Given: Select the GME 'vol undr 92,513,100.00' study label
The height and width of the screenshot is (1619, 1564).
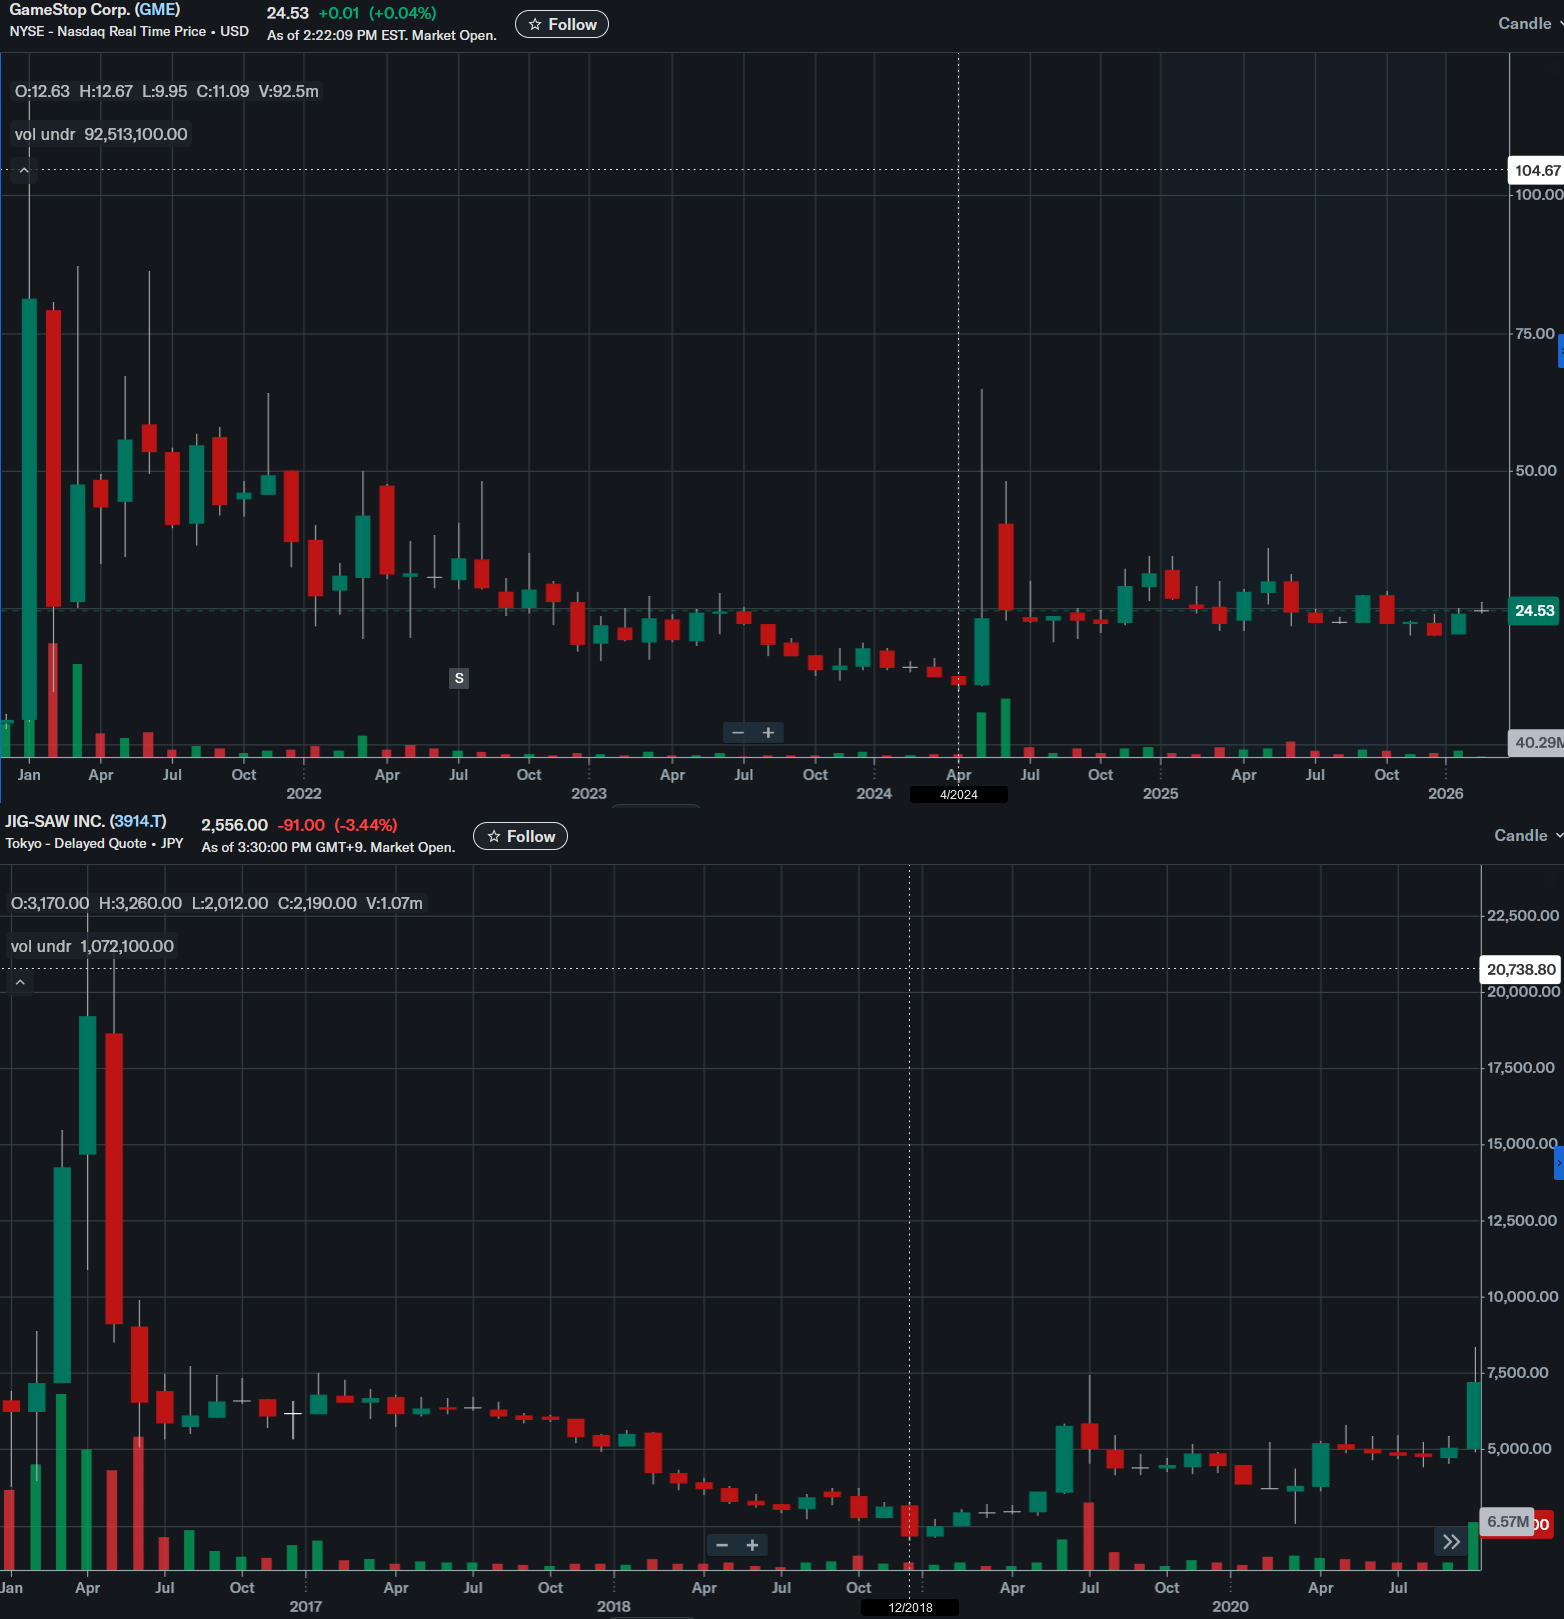Looking at the screenshot, I should tap(101, 134).
